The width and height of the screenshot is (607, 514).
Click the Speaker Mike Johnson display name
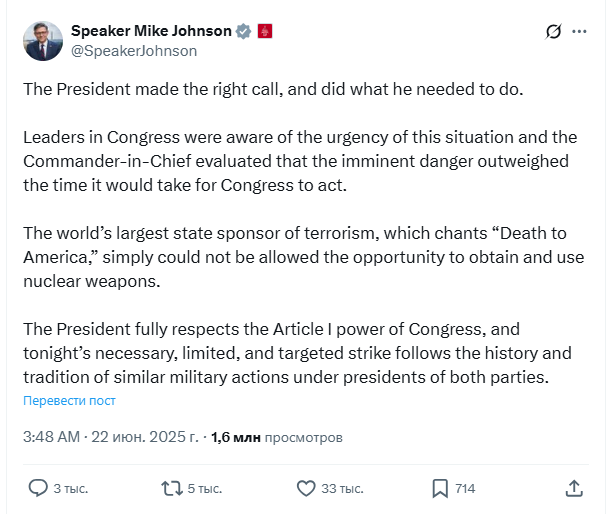click(x=150, y=32)
